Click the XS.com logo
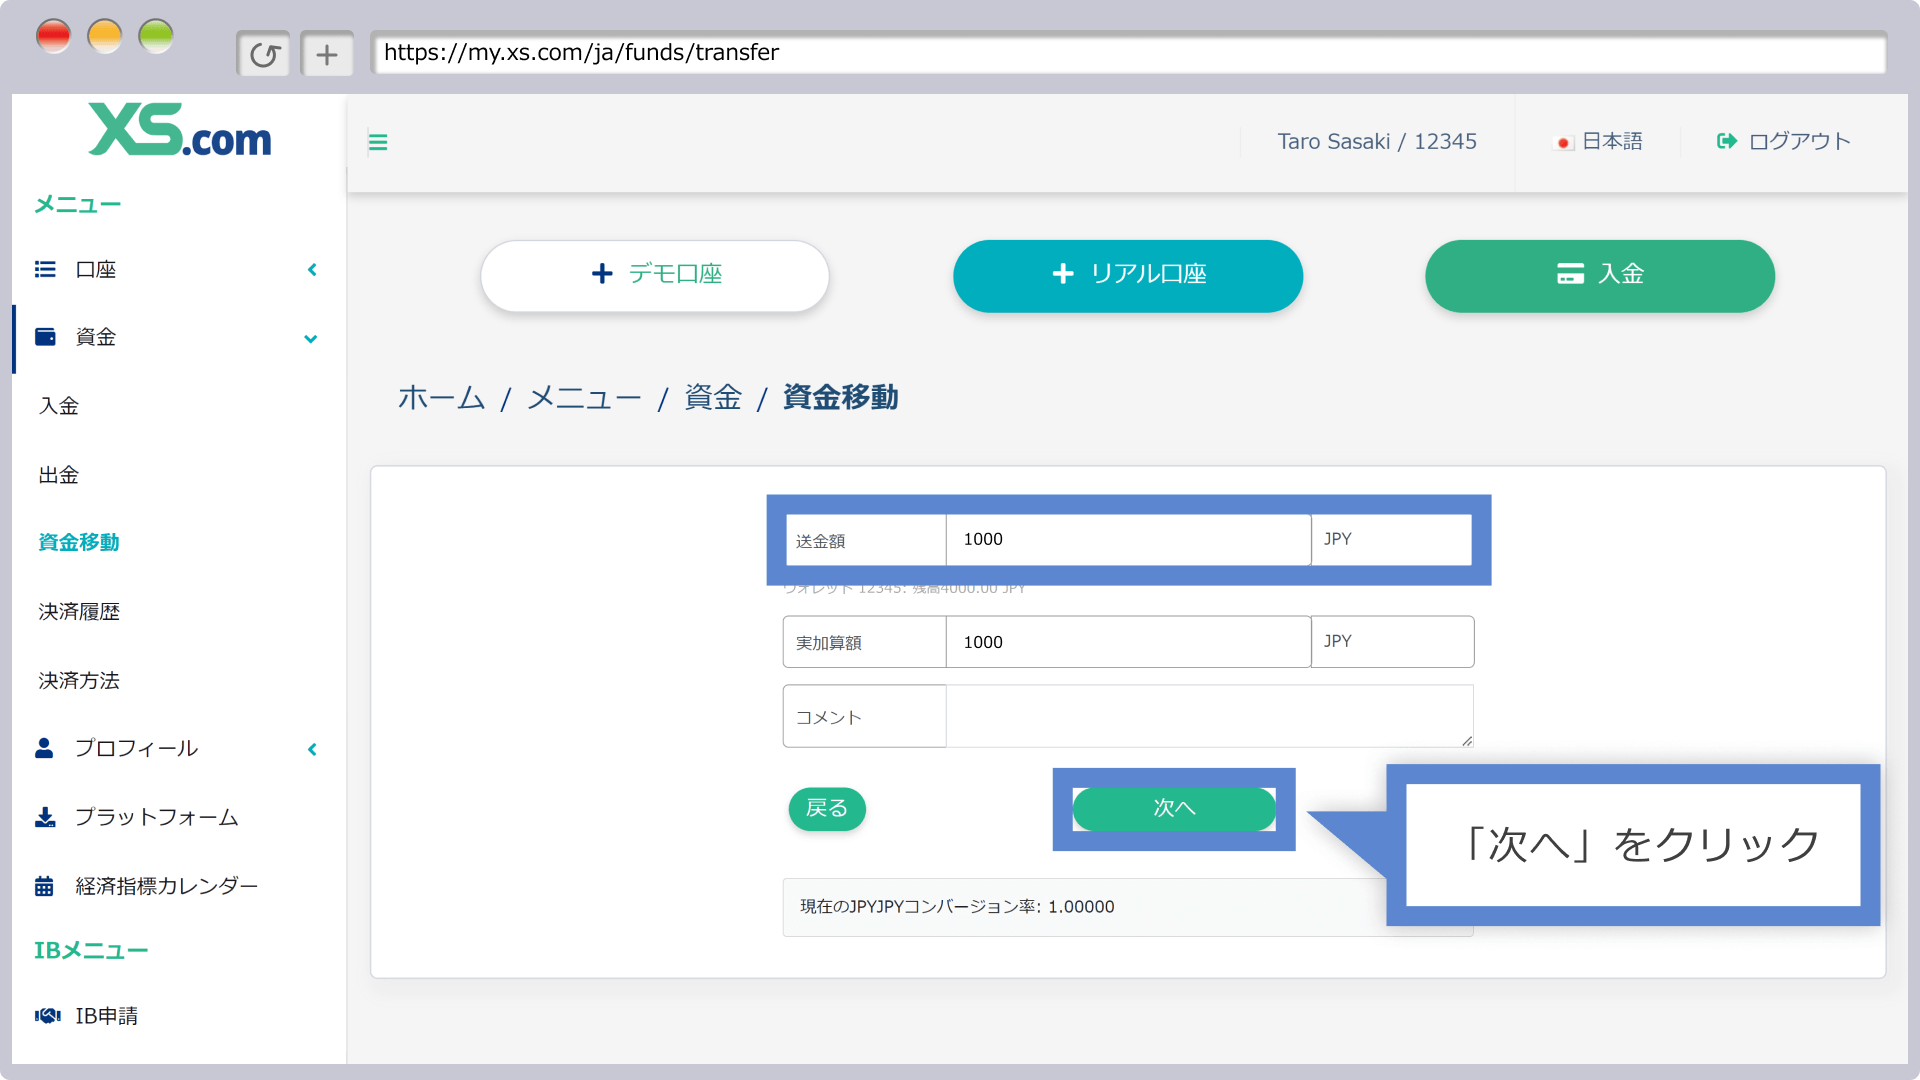1920x1080 pixels. click(x=180, y=130)
